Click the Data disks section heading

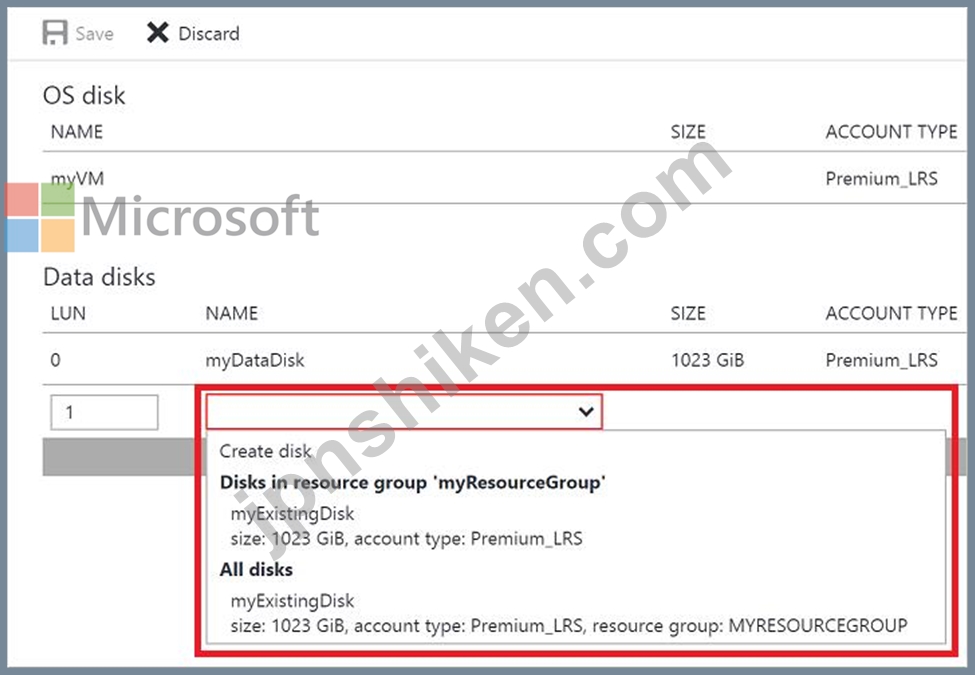(99, 277)
